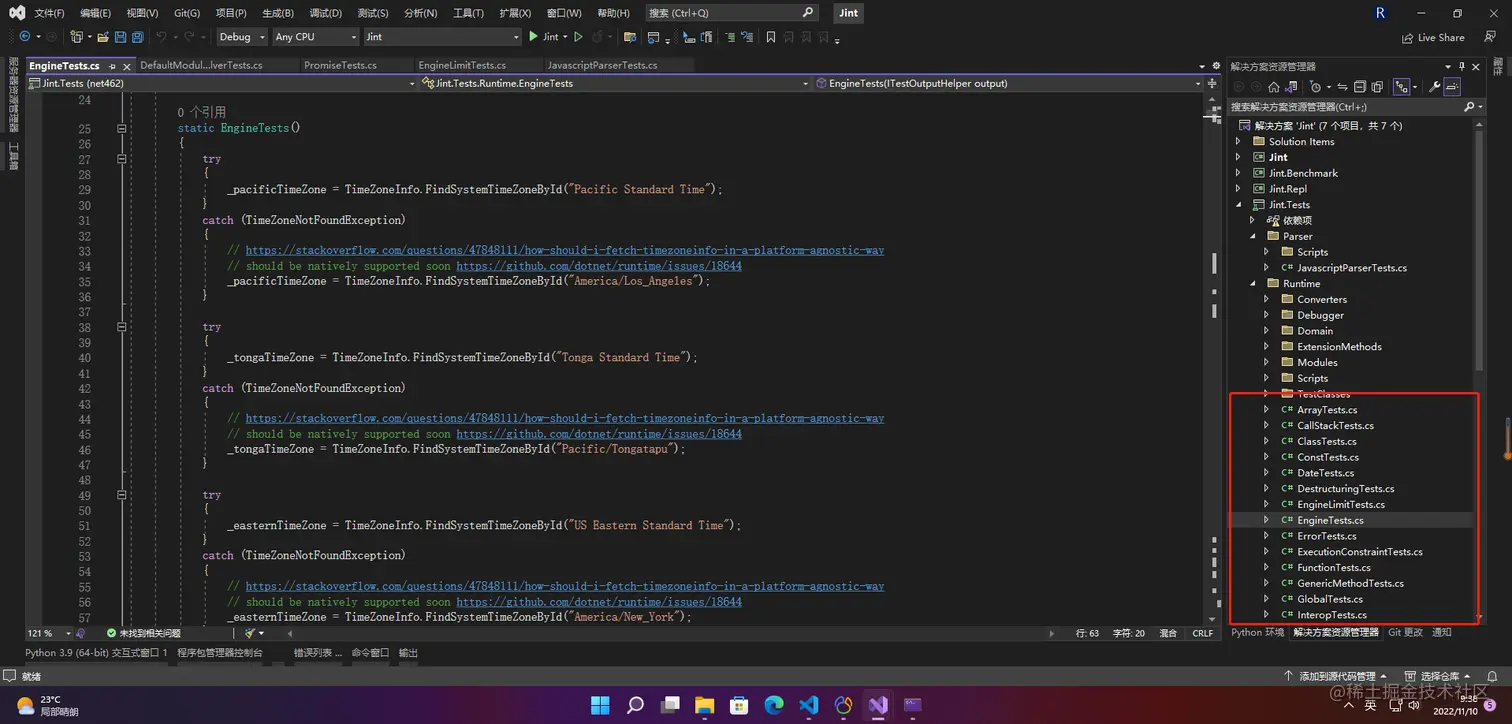Expand the Jint.Benchmark project

click(1238, 173)
